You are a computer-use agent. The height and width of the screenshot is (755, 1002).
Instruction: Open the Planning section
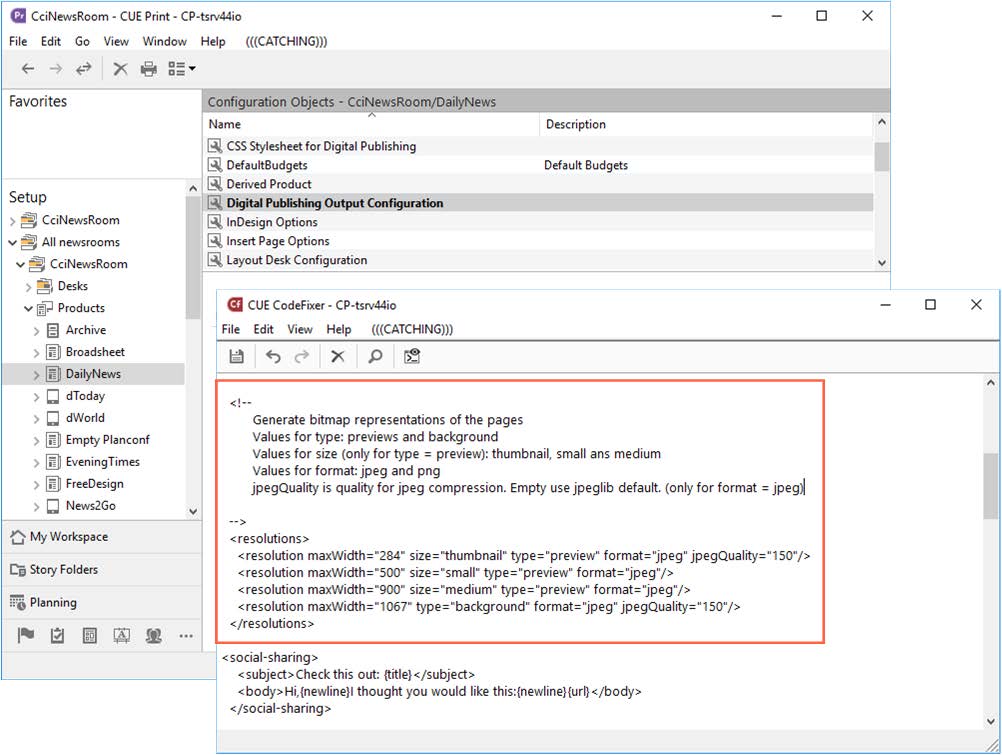53,603
